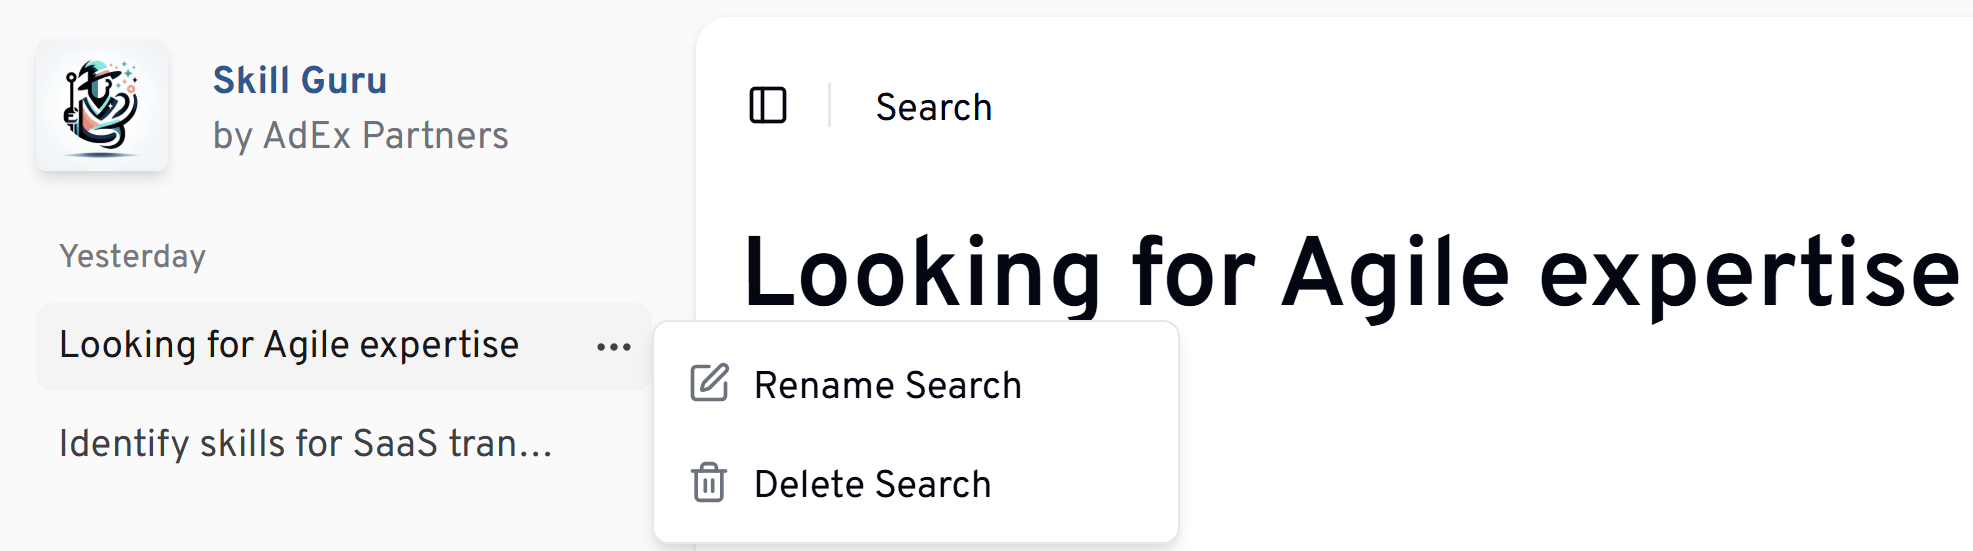Viewport: 1973px width, 551px height.
Task: Click the divider next to the Search breadcrumb
Action: [x=829, y=105]
